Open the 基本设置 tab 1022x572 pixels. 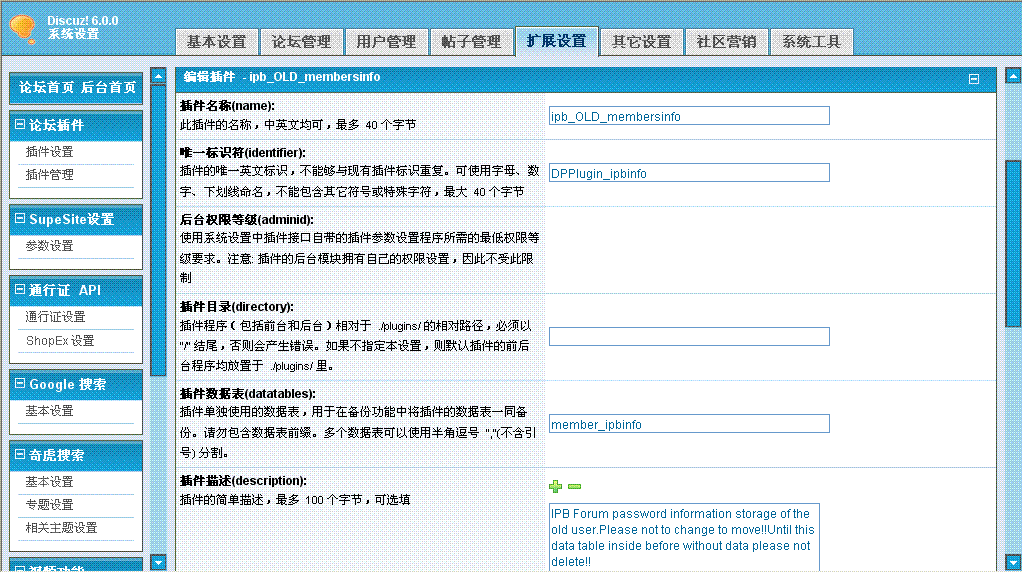[216, 42]
